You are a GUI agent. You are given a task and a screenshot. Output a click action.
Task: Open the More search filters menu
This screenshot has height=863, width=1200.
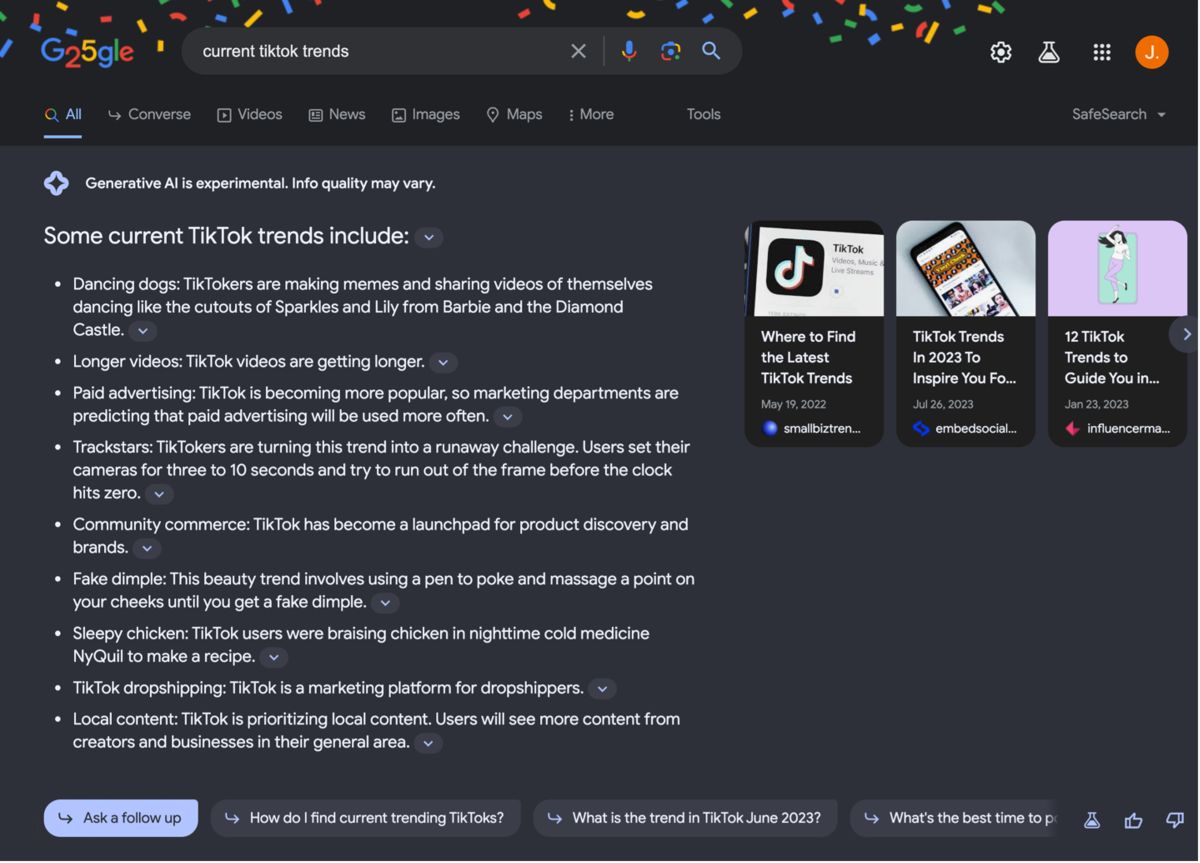(591, 114)
